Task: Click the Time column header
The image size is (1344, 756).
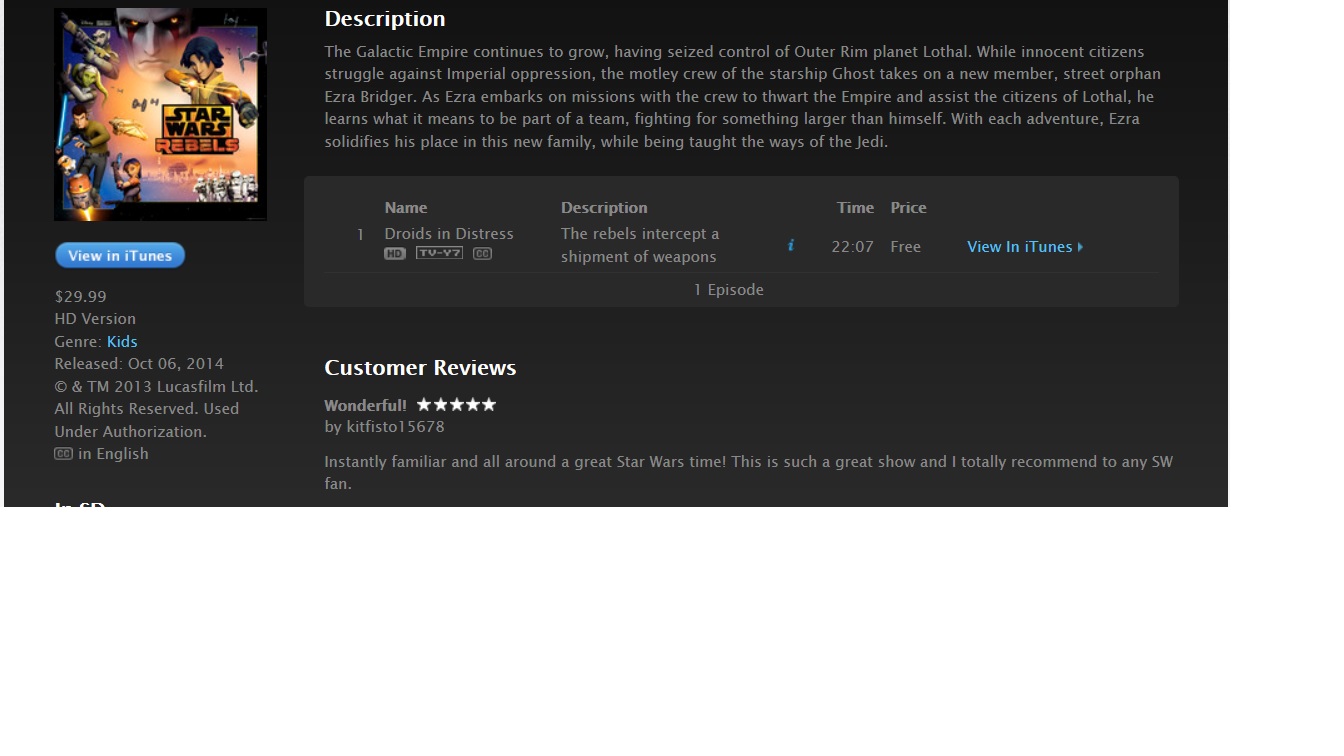Action: point(855,208)
